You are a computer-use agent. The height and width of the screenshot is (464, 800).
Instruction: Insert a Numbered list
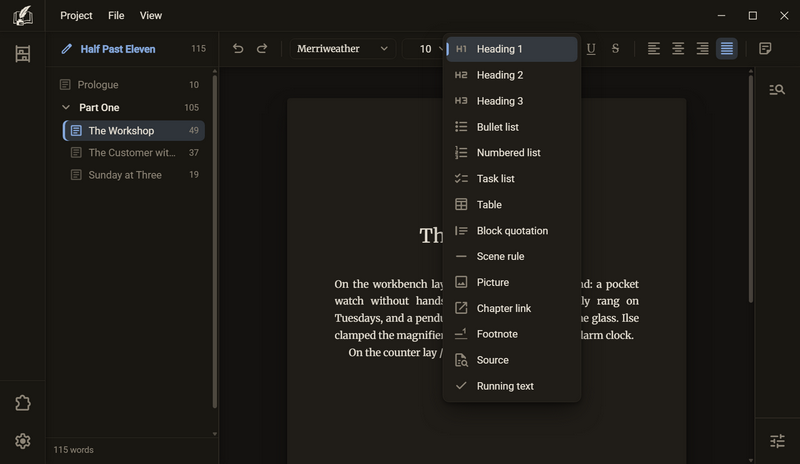pyautogui.click(x=512, y=153)
